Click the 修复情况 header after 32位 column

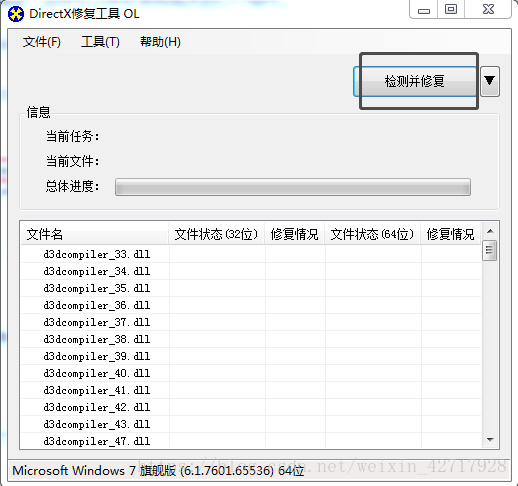(x=295, y=234)
